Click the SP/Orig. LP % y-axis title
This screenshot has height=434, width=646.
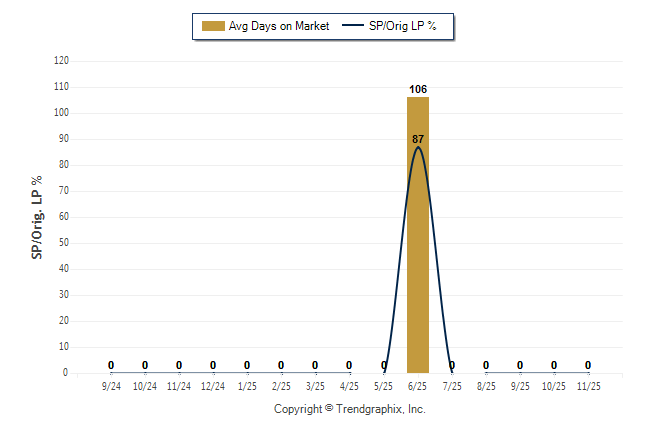point(37,217)
